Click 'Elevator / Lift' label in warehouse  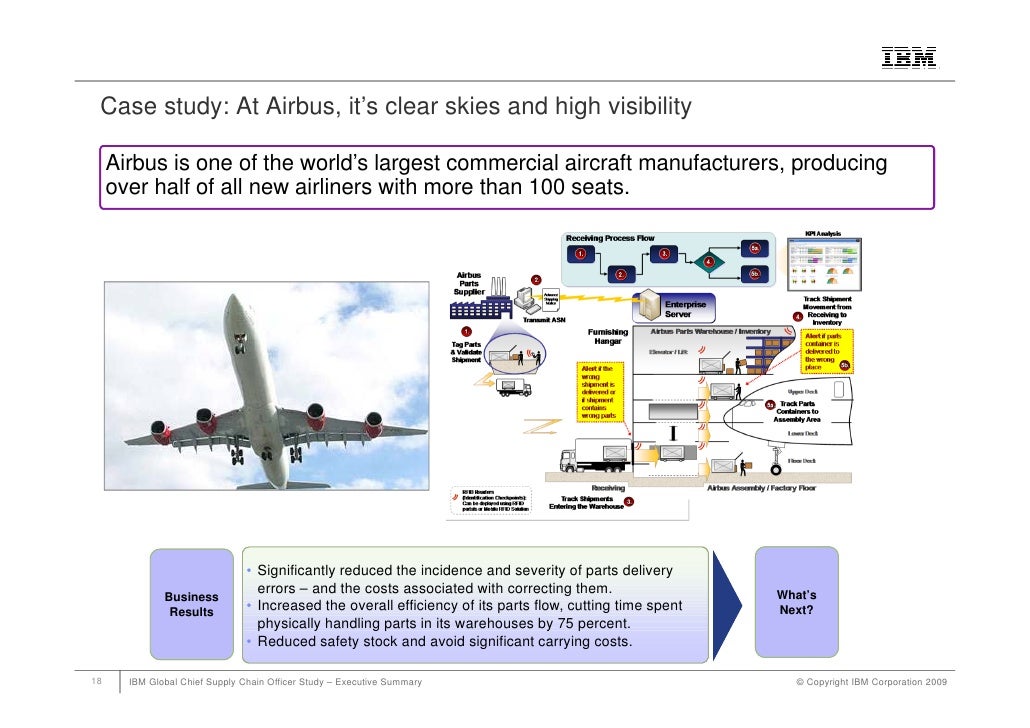tap(668, 352)
